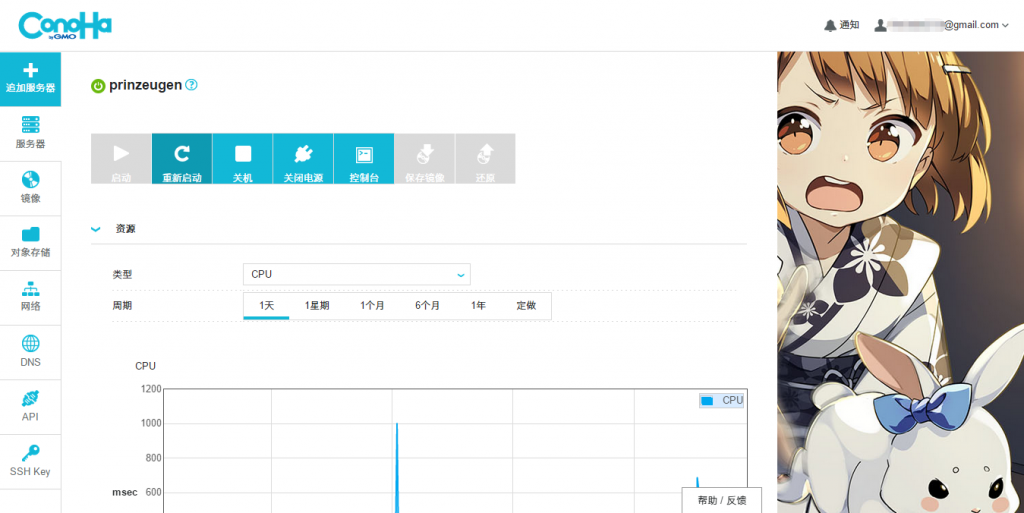Viewport: 1024px width, 513px height.
Task: Toggle the CPU legend color swatch
Action: [707, 400]
